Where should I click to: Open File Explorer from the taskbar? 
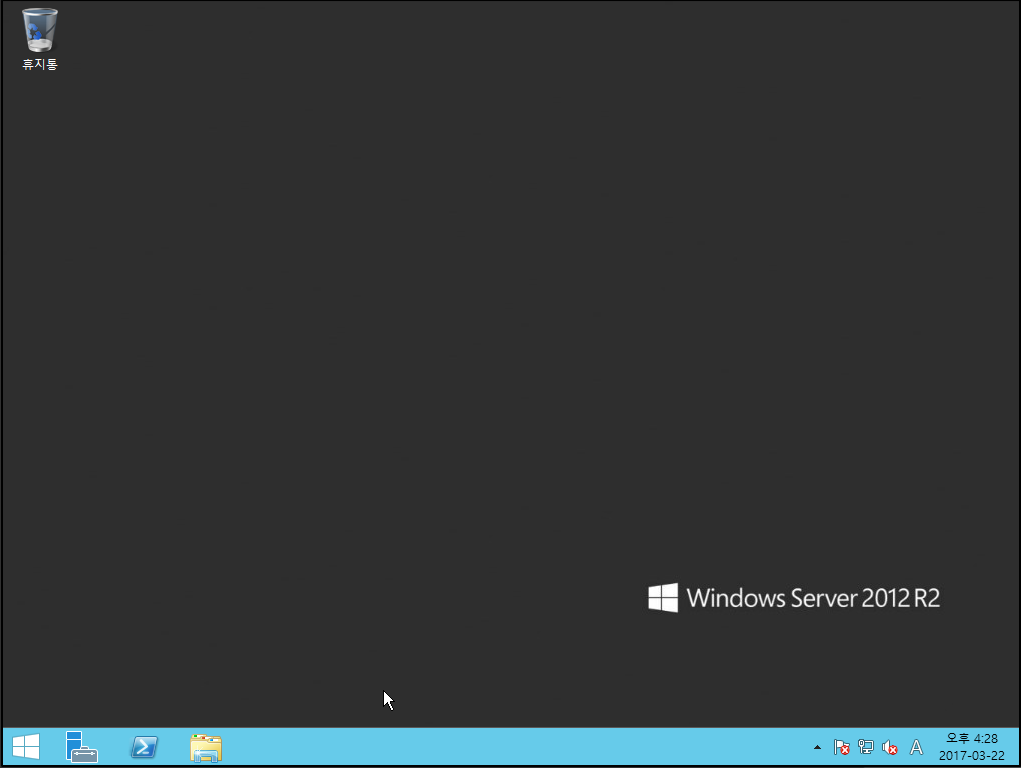[206, 747]
